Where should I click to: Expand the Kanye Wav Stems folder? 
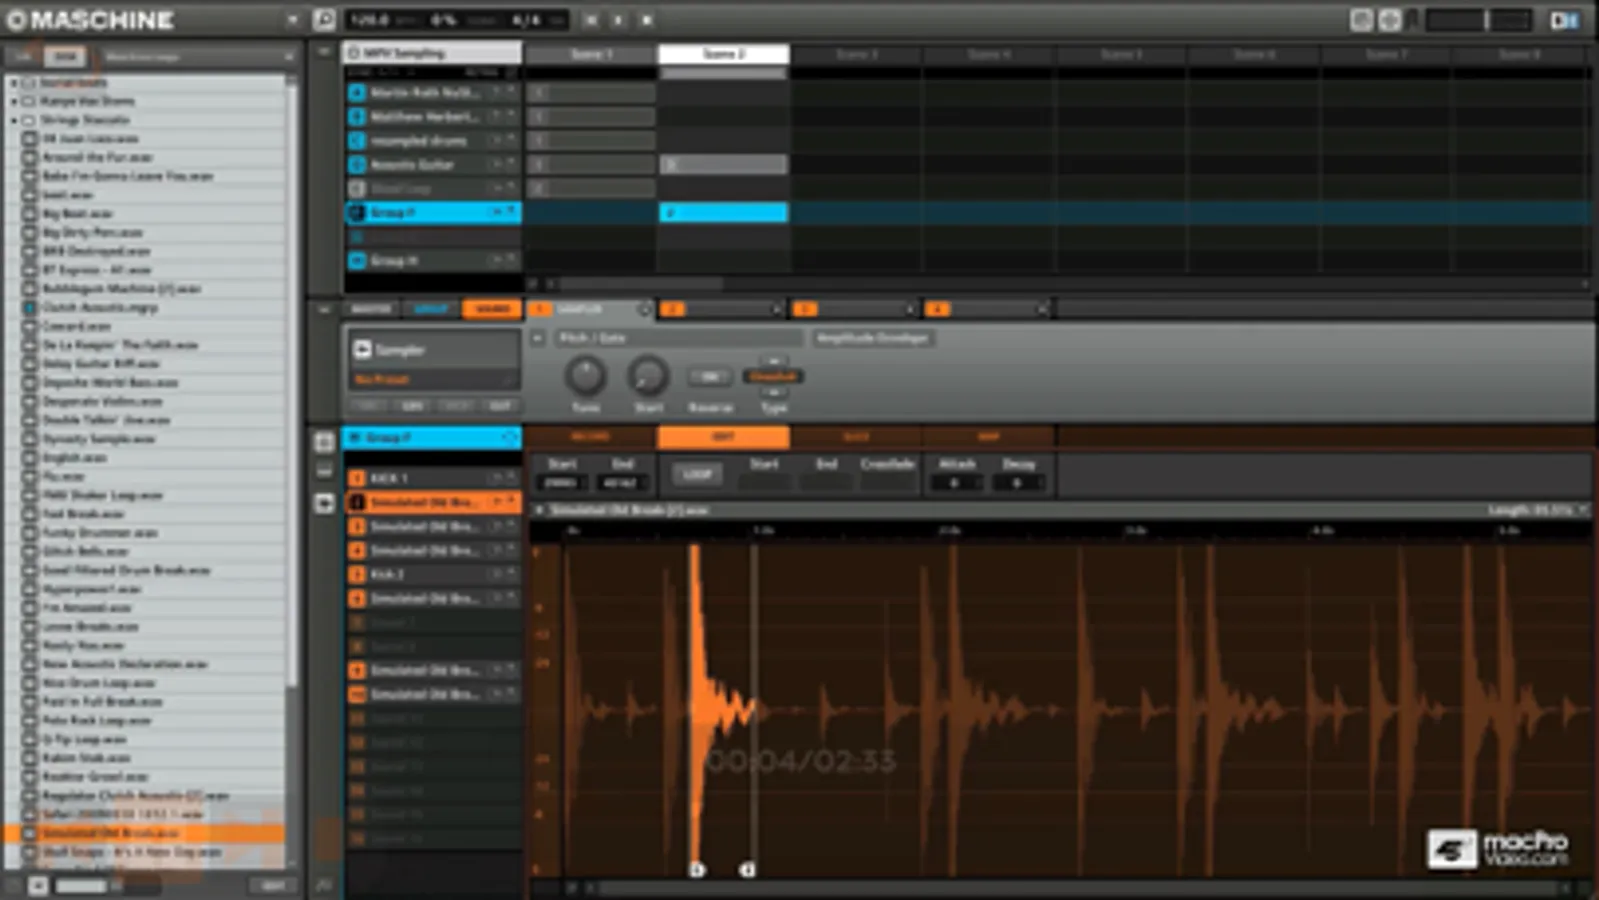point(14,101)
